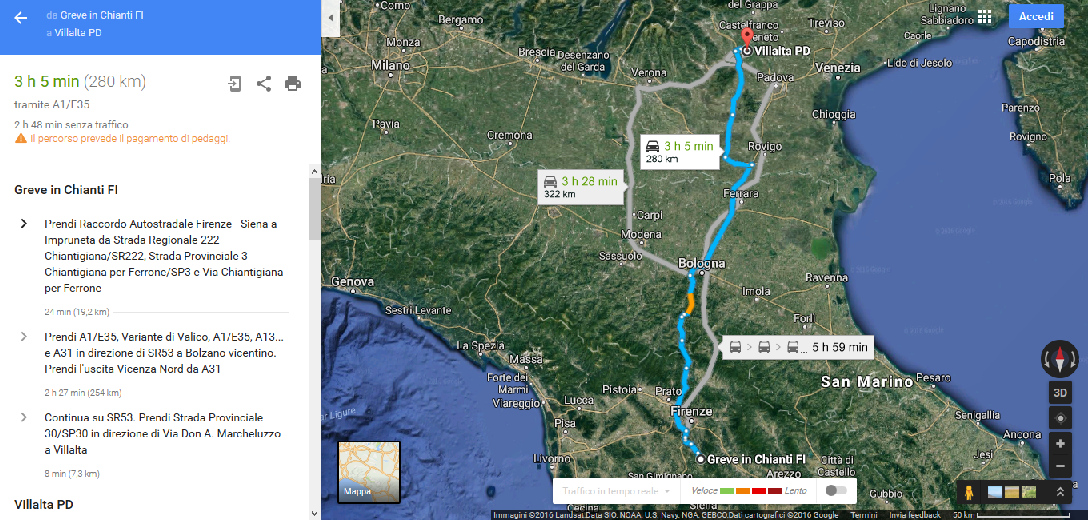Select the 3 h 28 min alternate route
Image resolution: width=1089 pixels, height=520 pixels.
(579, 186)
